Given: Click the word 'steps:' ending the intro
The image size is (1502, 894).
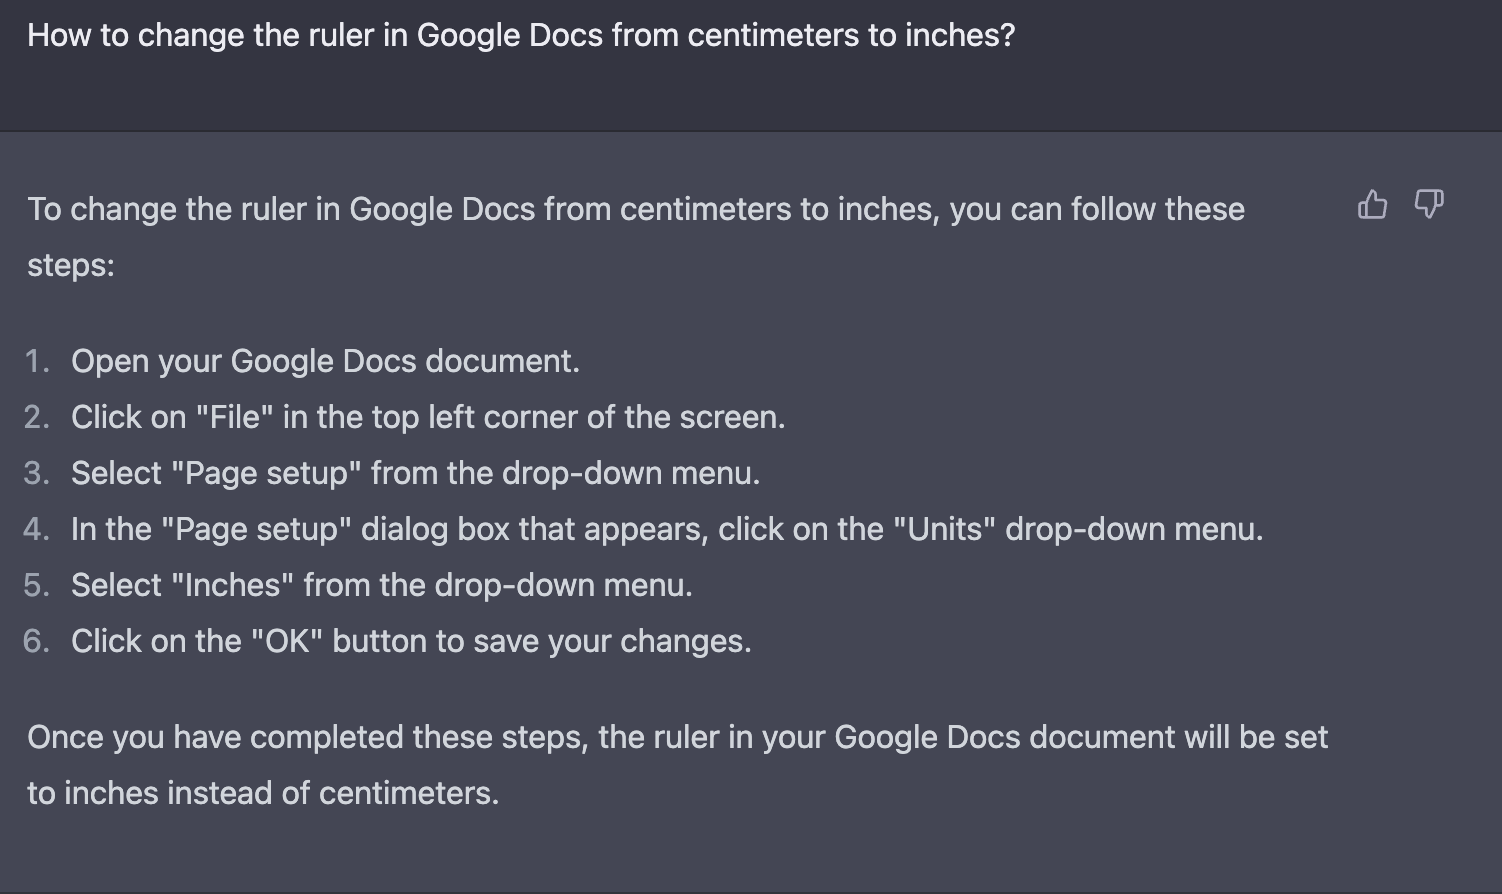Looking at the screenshot, I should (71, 265).
